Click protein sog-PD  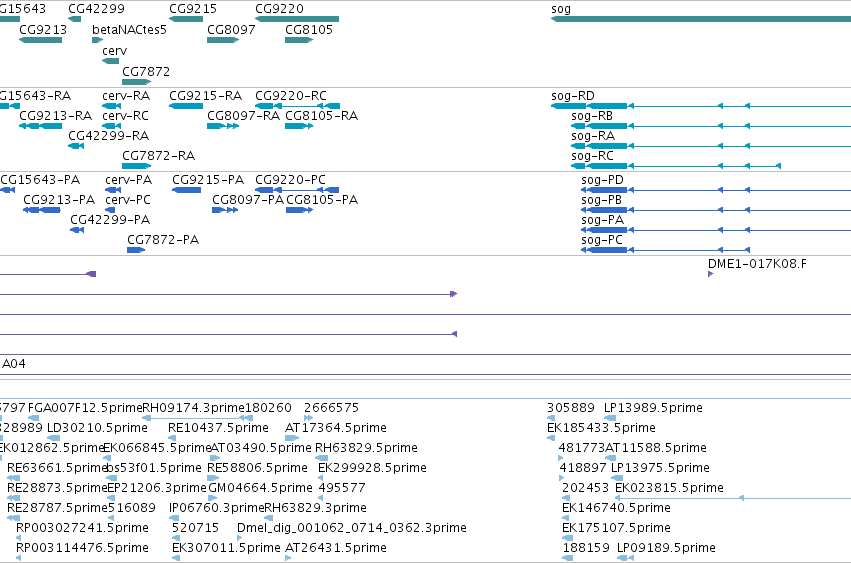pos(716,190)
